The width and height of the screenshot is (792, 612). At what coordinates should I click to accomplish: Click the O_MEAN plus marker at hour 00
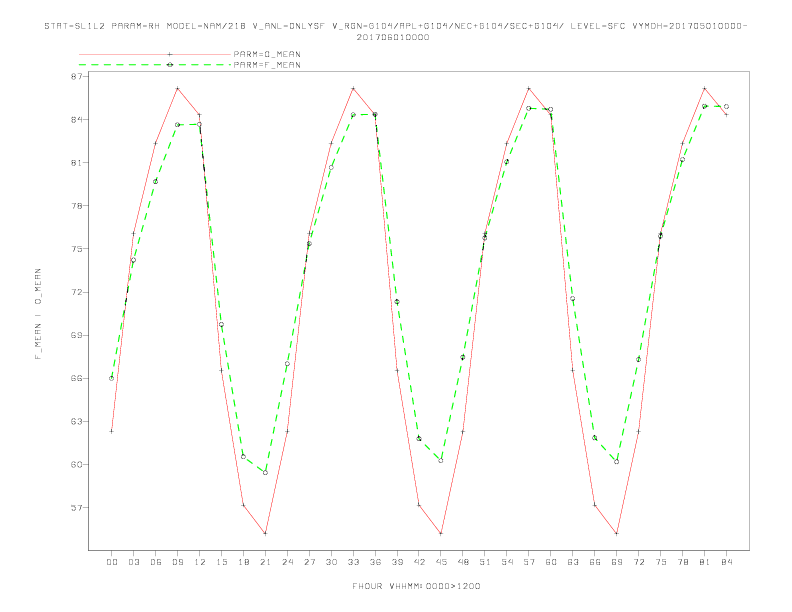tap(112, 431)
